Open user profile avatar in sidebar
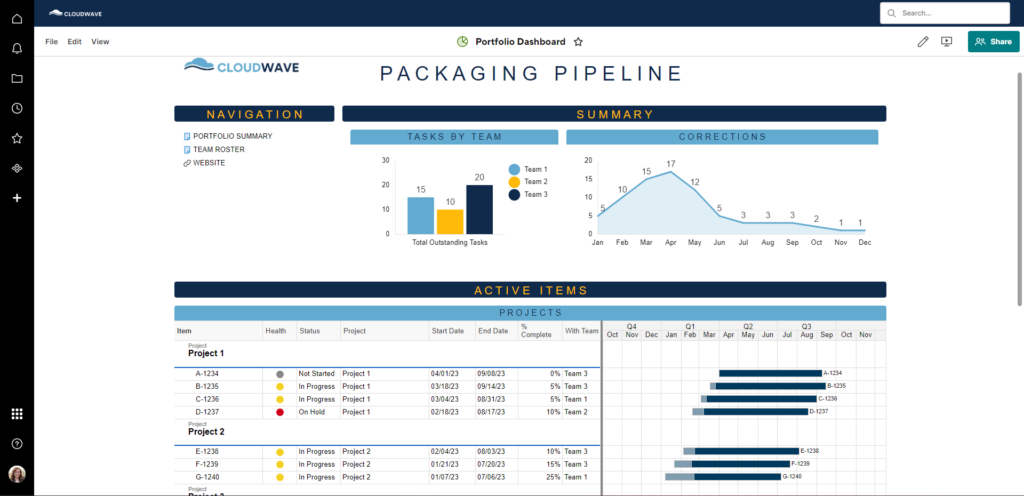Viewport: 1024px width, 496px height. click(x=17, y=473)
